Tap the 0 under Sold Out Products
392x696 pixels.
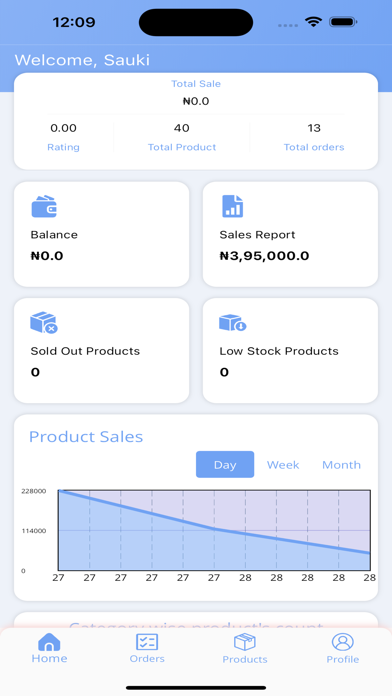35,372
